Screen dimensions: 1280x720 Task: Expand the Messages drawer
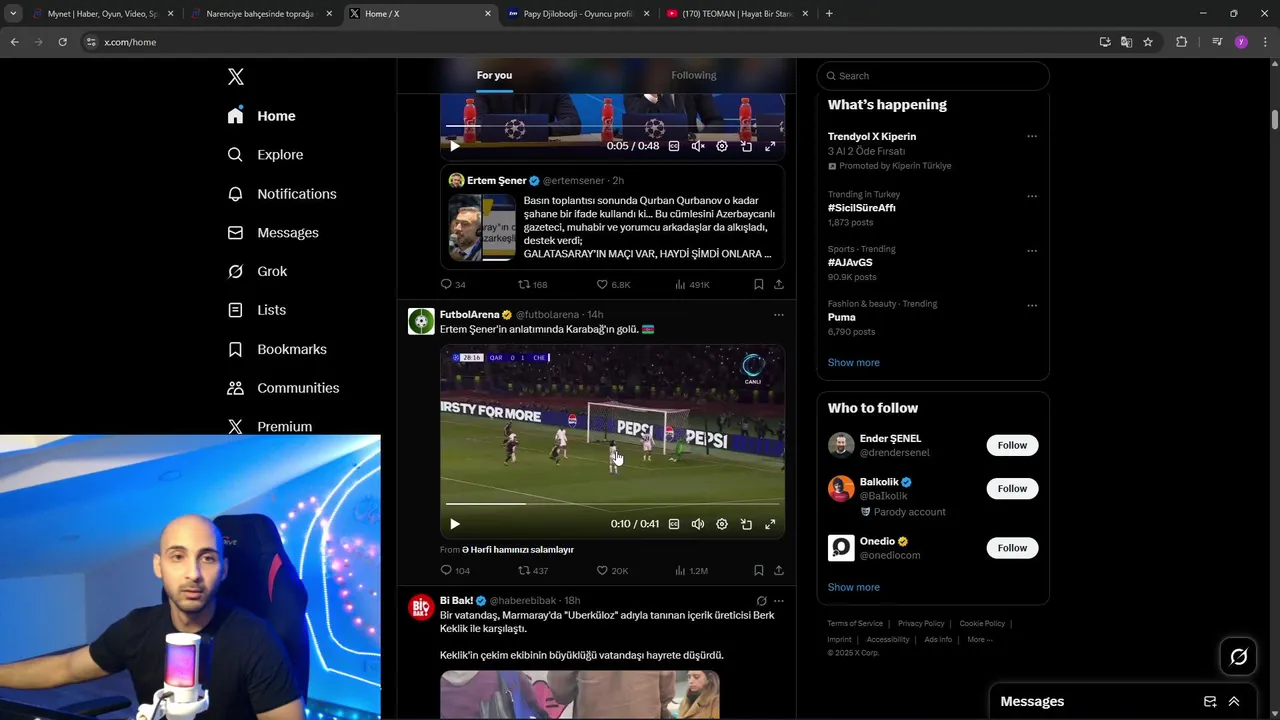(x=1234, y=702)
